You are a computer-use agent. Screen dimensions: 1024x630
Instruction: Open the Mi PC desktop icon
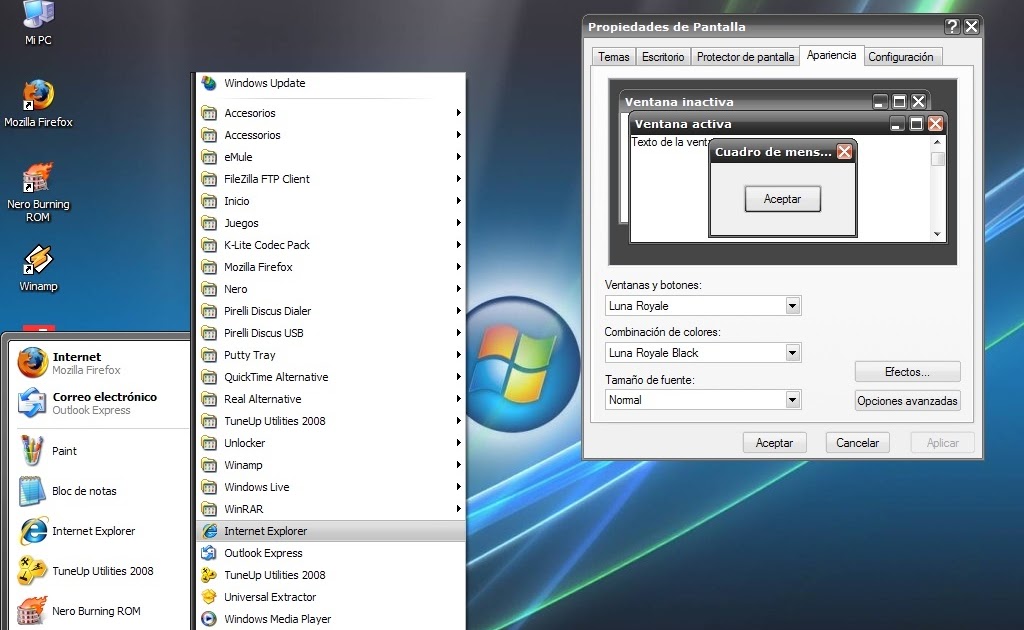pyautogui.click(x=38, y=23)
